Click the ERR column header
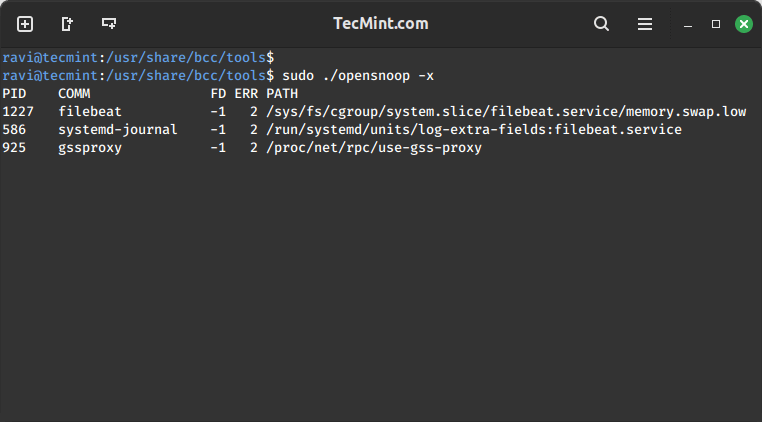 coord(246,93)
